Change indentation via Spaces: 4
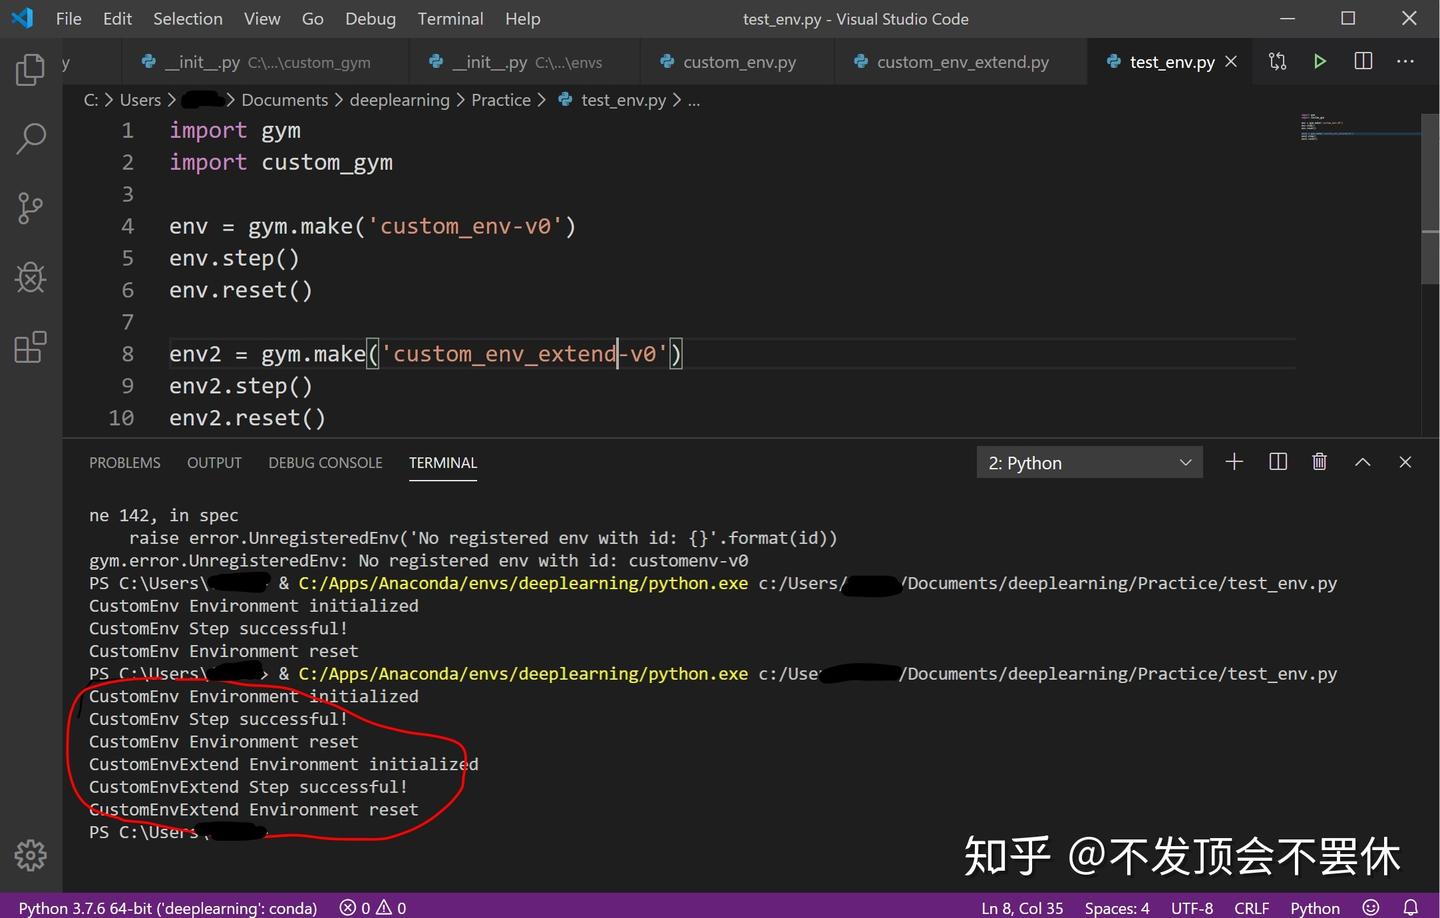 click(x=1116, y=908)
